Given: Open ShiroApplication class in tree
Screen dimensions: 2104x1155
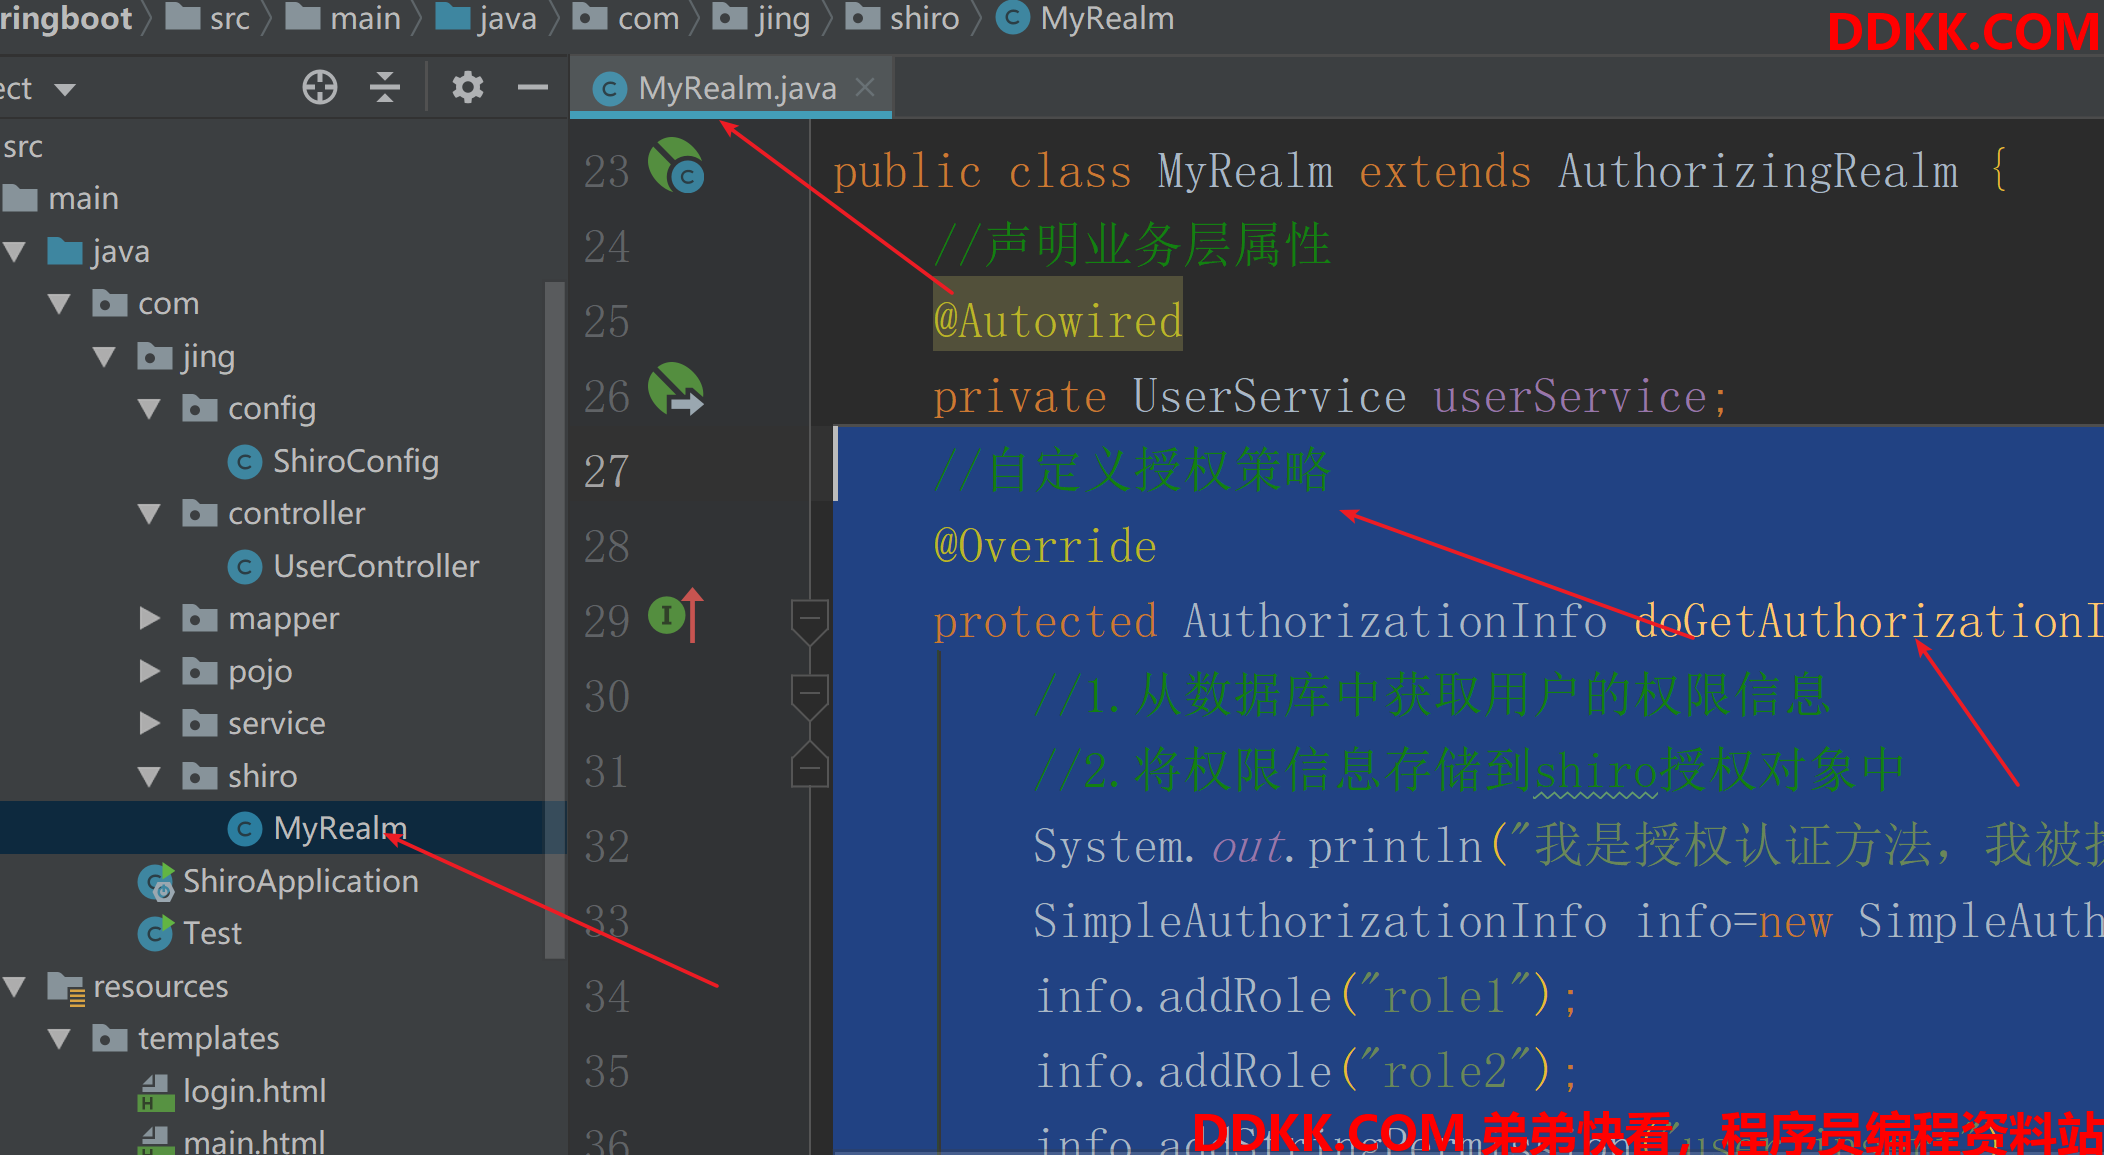Looking at the screenshot, I should [300, 881].
